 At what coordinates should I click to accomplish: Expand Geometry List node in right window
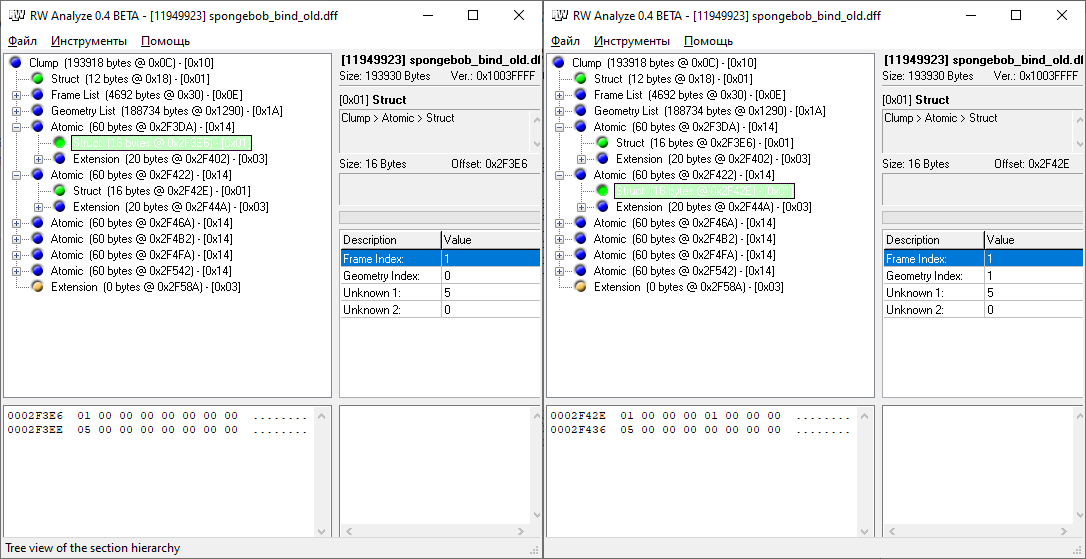560,111
